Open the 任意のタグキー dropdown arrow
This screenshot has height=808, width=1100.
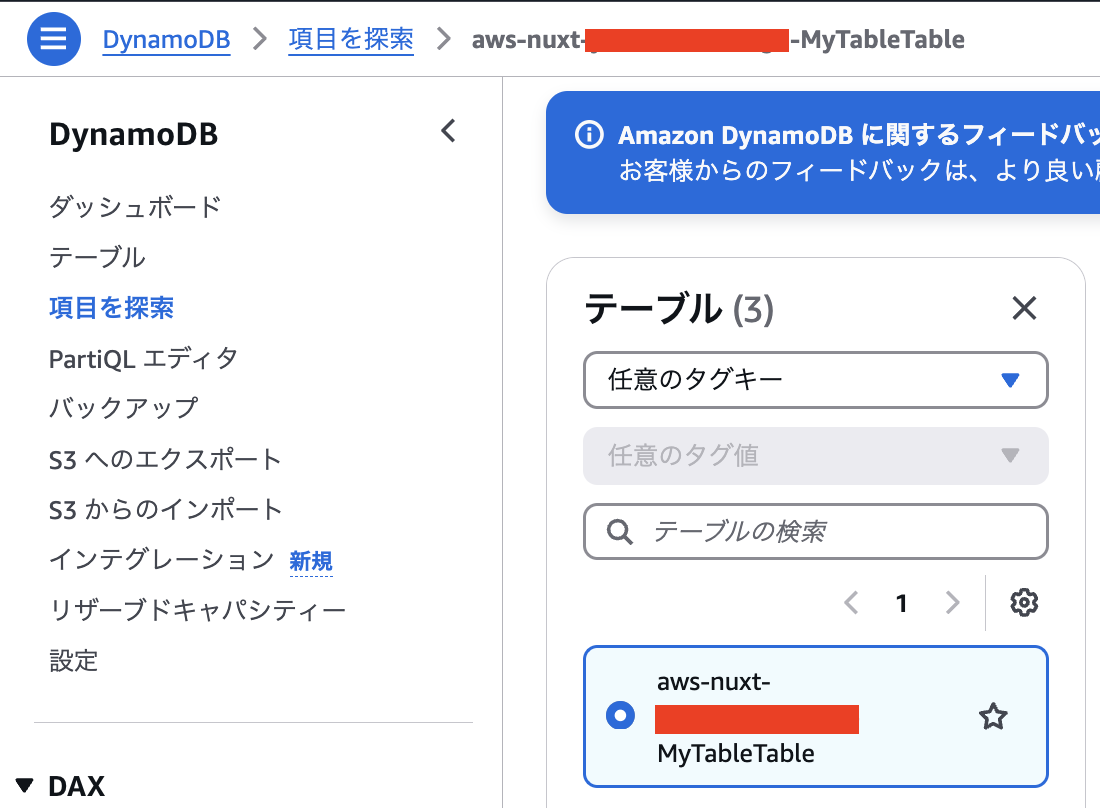tap(1011, 380)
